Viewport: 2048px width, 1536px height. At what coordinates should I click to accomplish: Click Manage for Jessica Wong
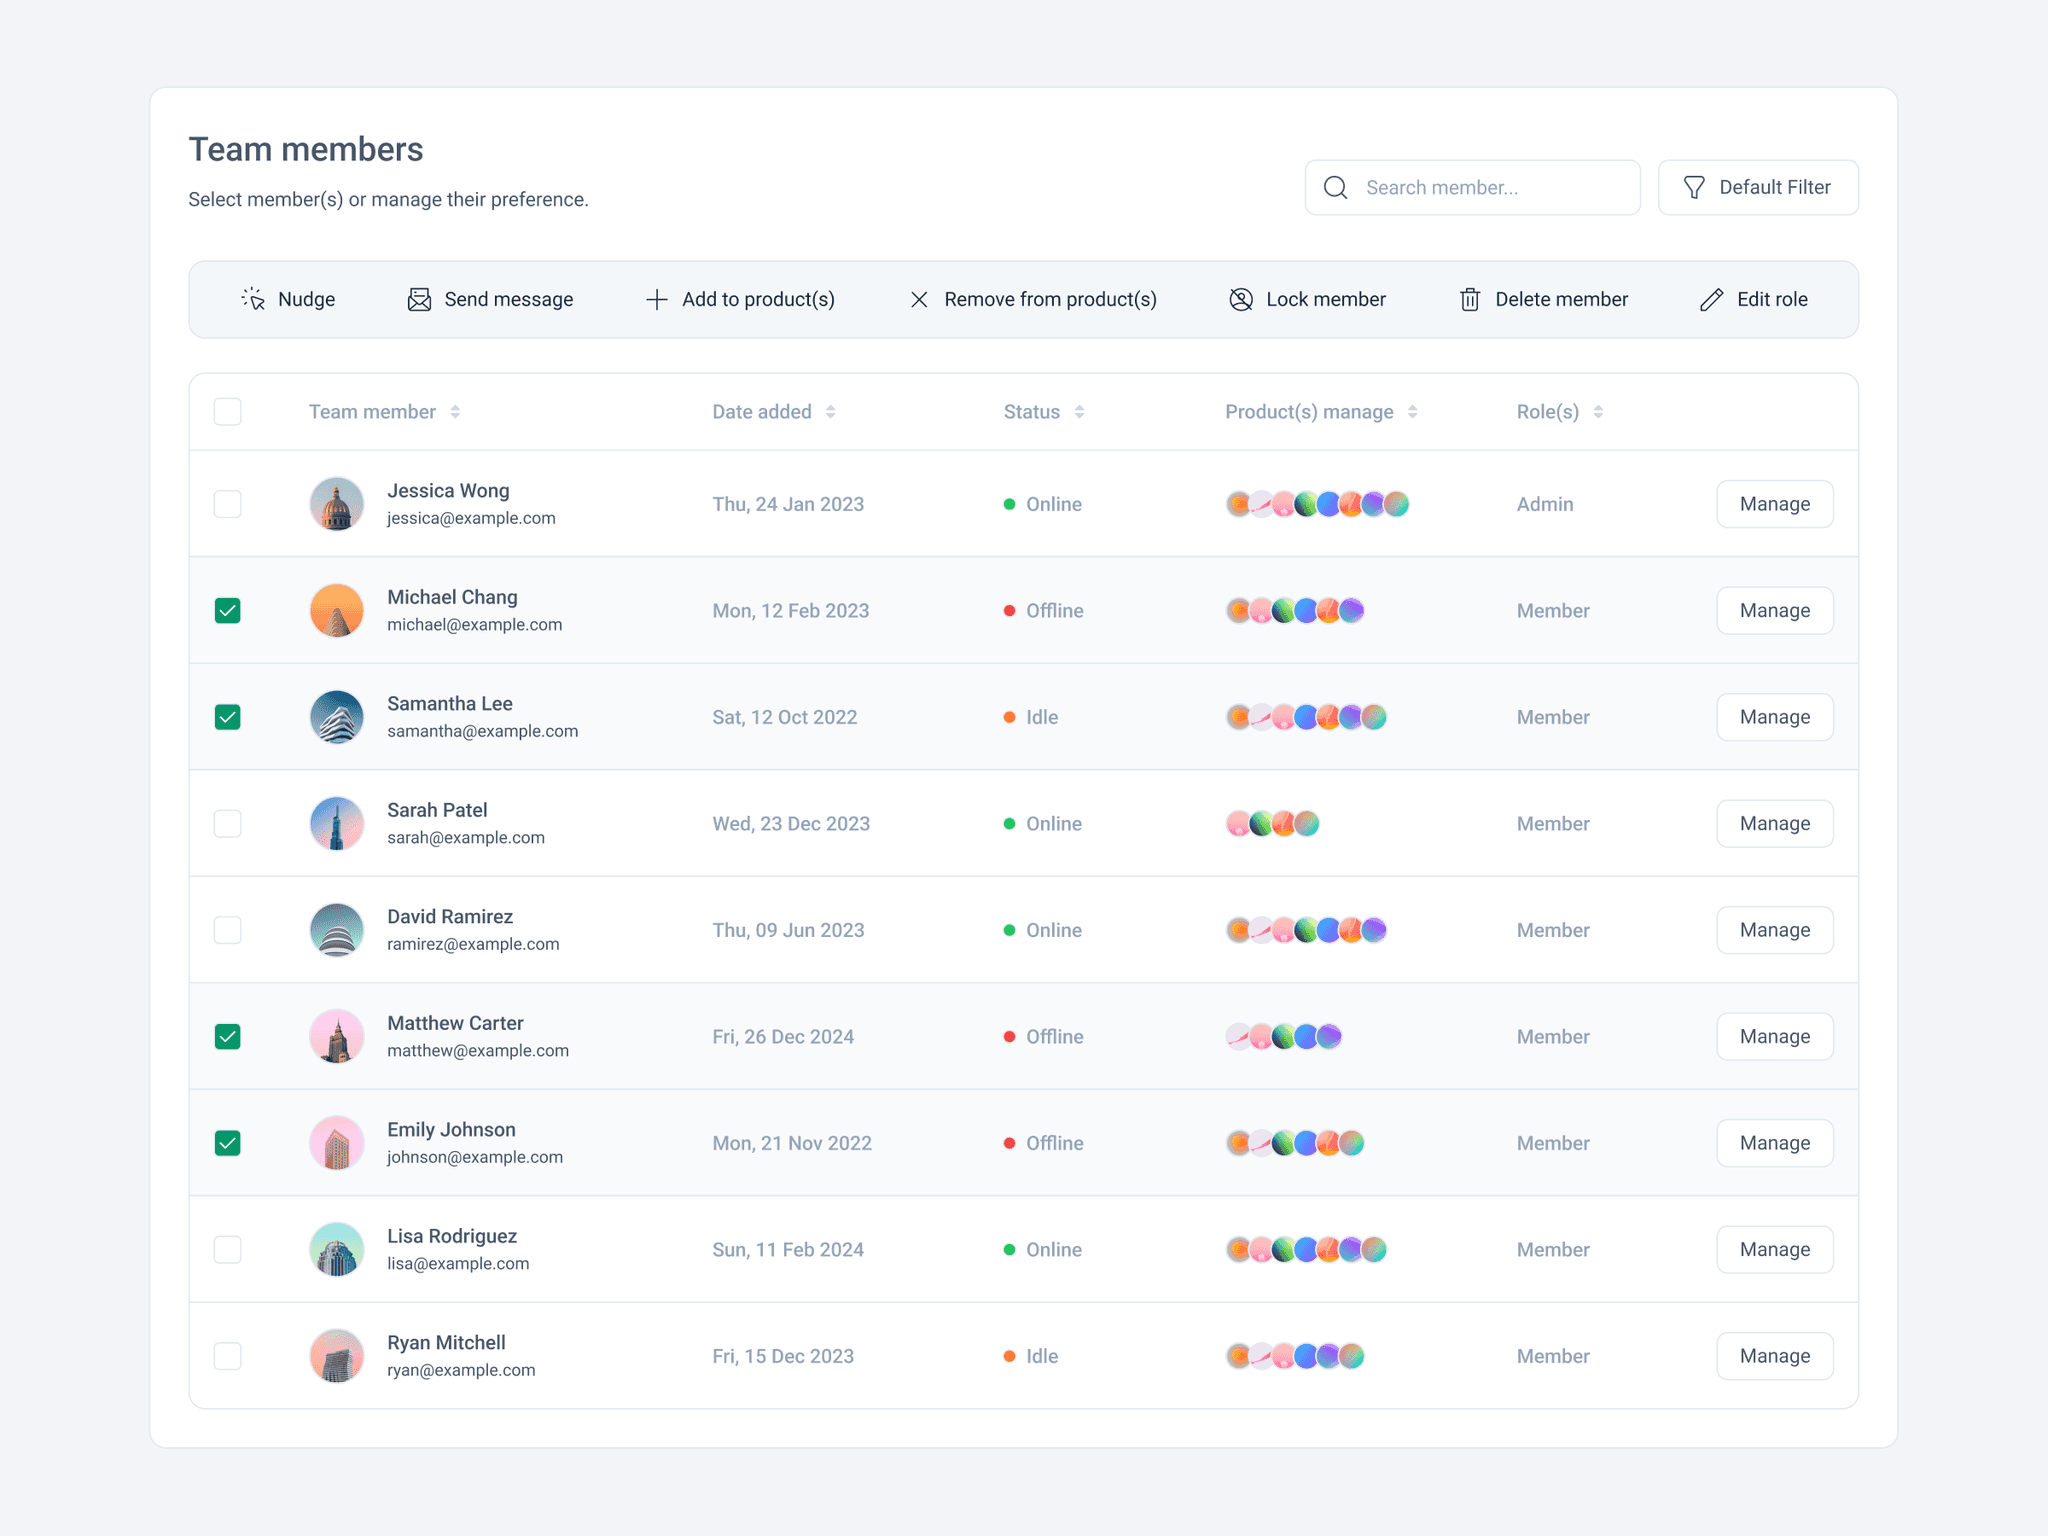(1774, 504)
